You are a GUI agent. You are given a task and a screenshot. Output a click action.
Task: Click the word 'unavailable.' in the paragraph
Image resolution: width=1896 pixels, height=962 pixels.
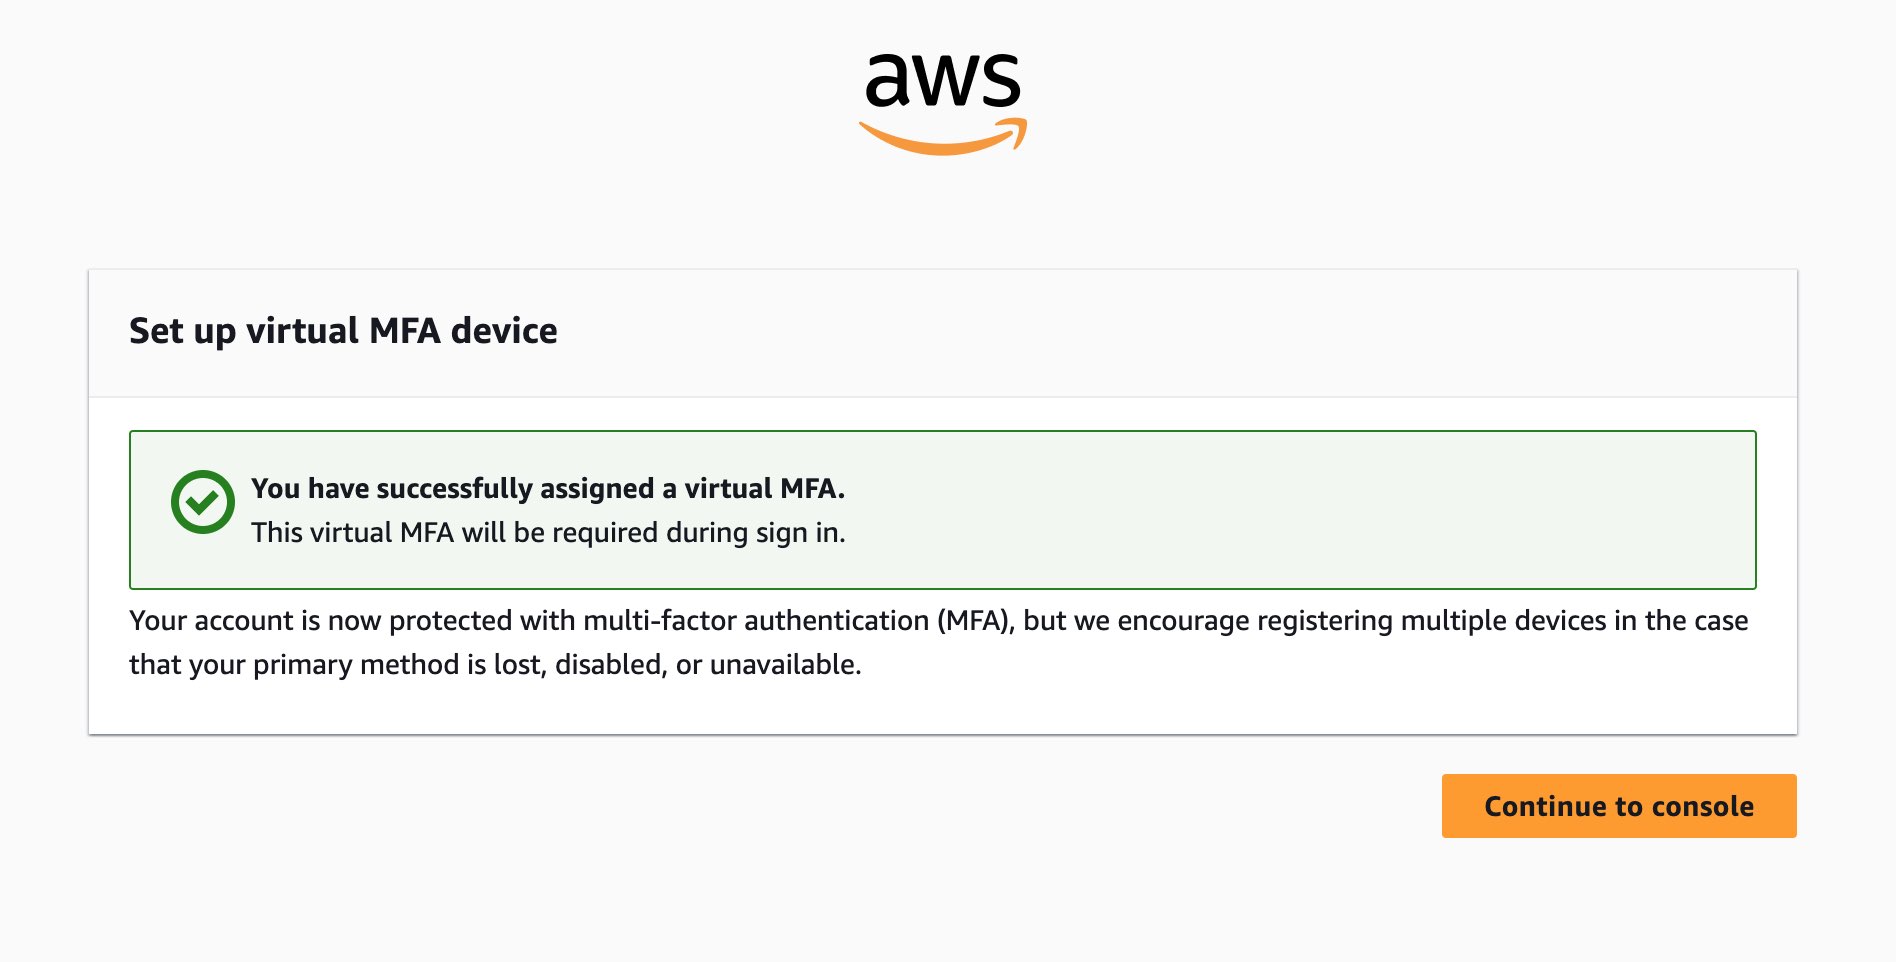[785, 665]
